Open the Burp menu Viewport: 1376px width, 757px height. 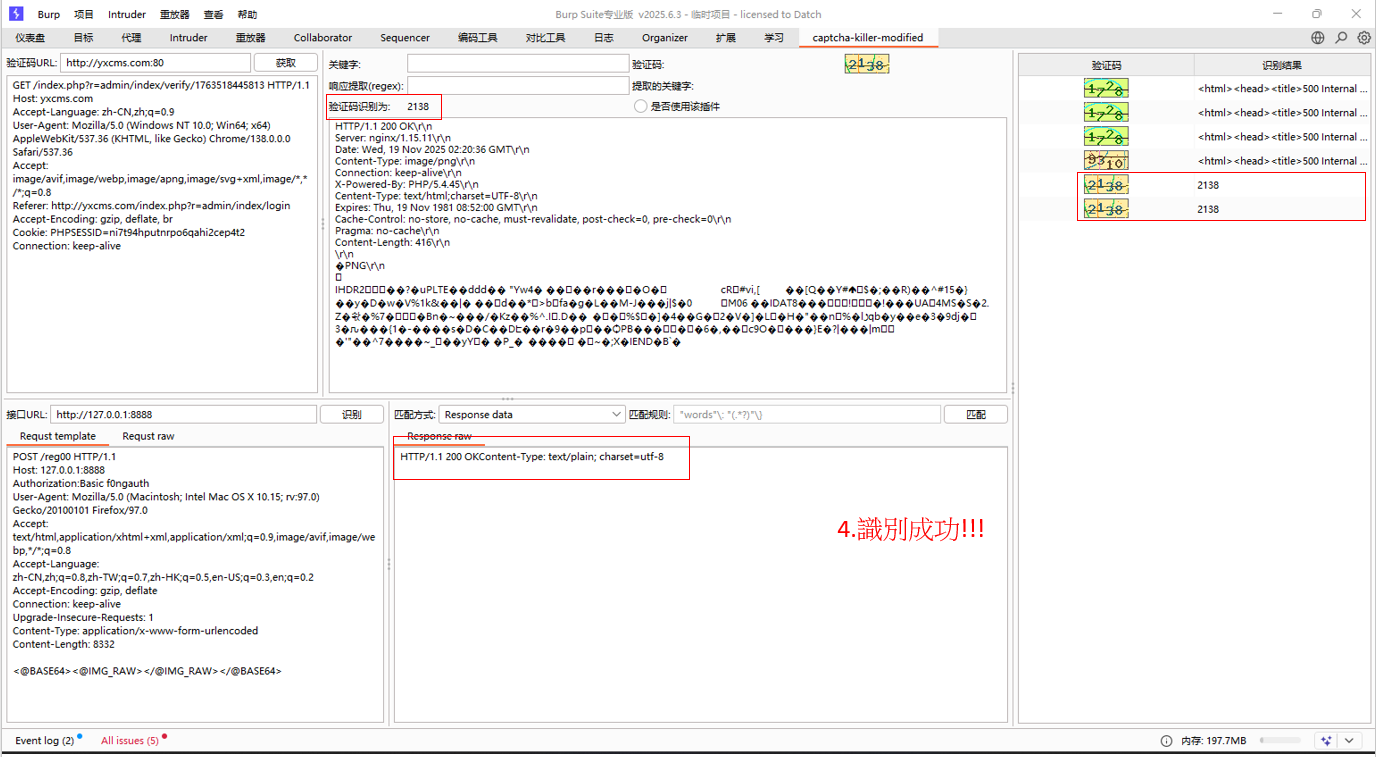[x=49, y=15]
